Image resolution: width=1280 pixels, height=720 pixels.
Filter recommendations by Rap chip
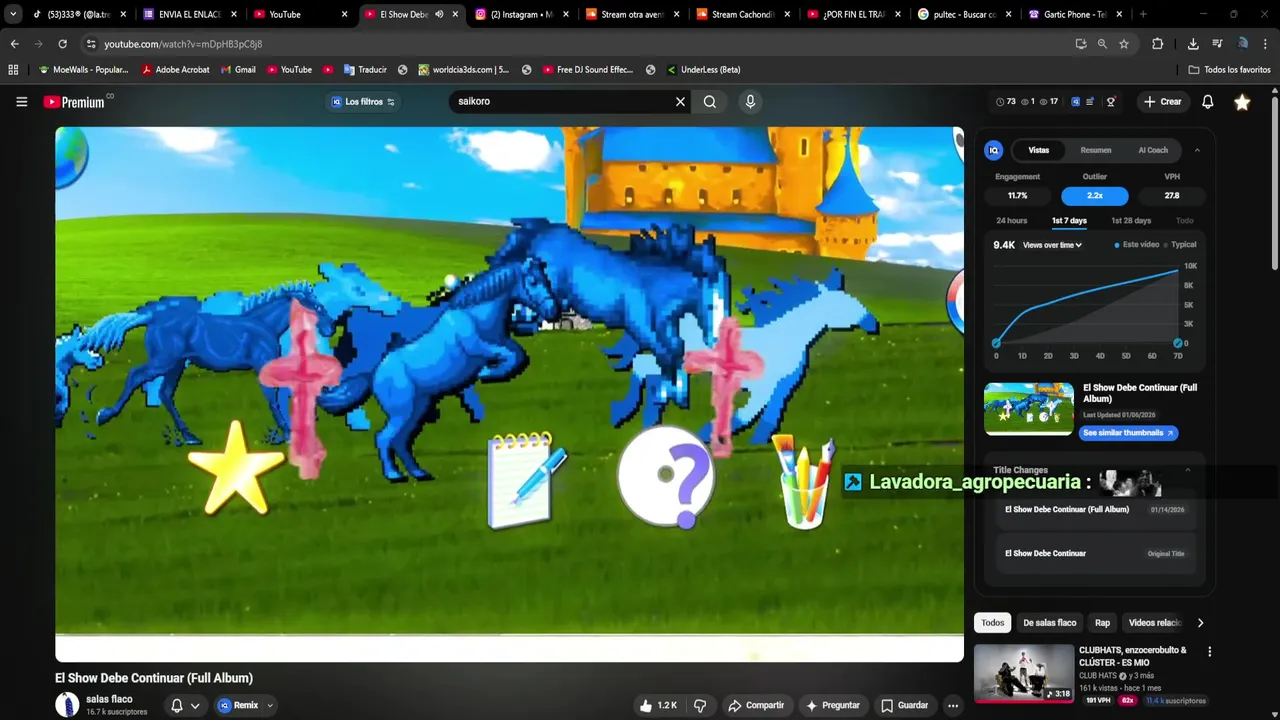point(1102,623)
